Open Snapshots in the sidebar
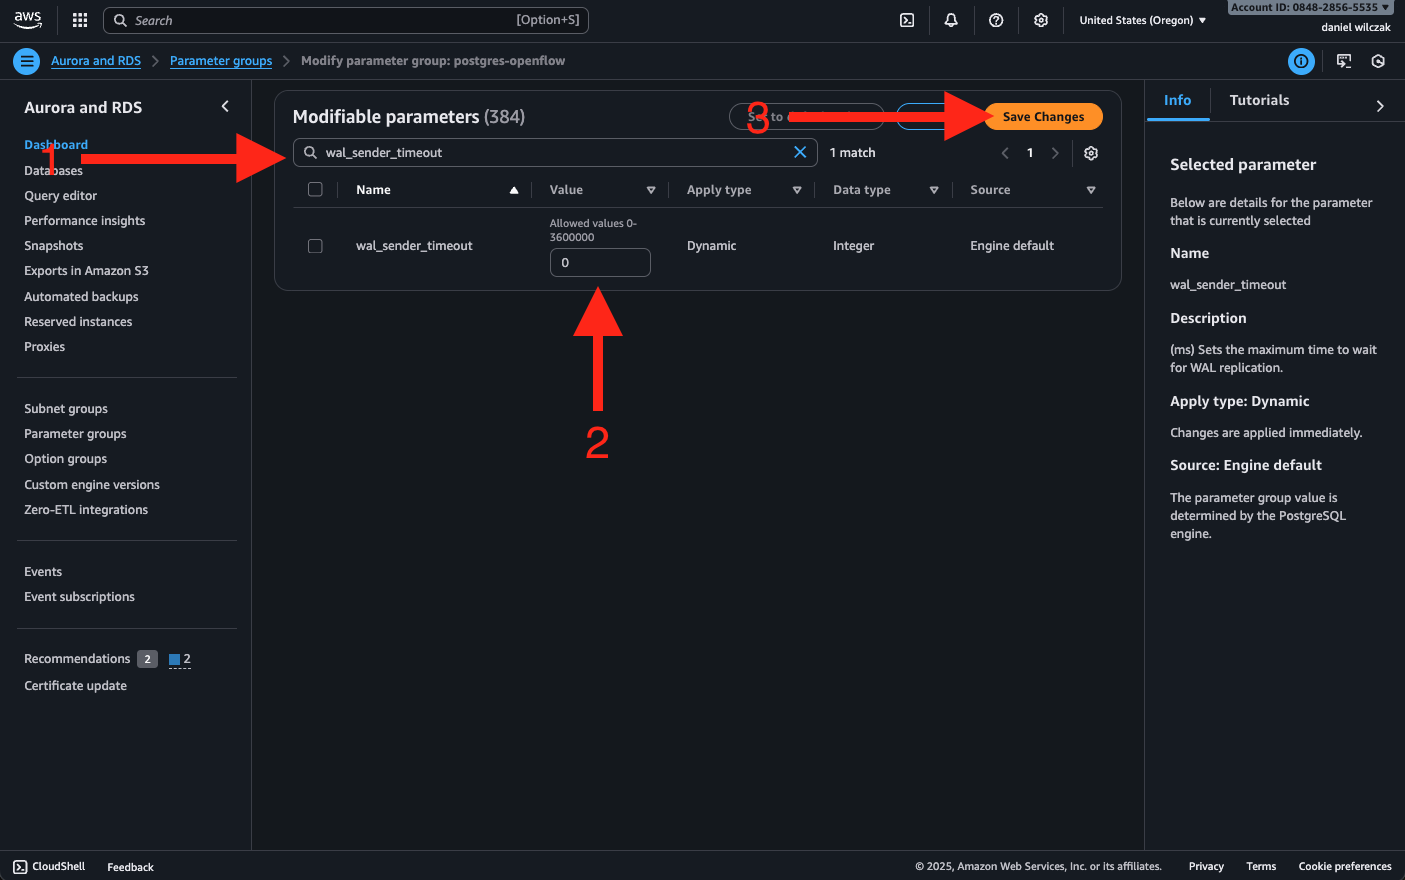1405x880 pixels. pos(54,246)
